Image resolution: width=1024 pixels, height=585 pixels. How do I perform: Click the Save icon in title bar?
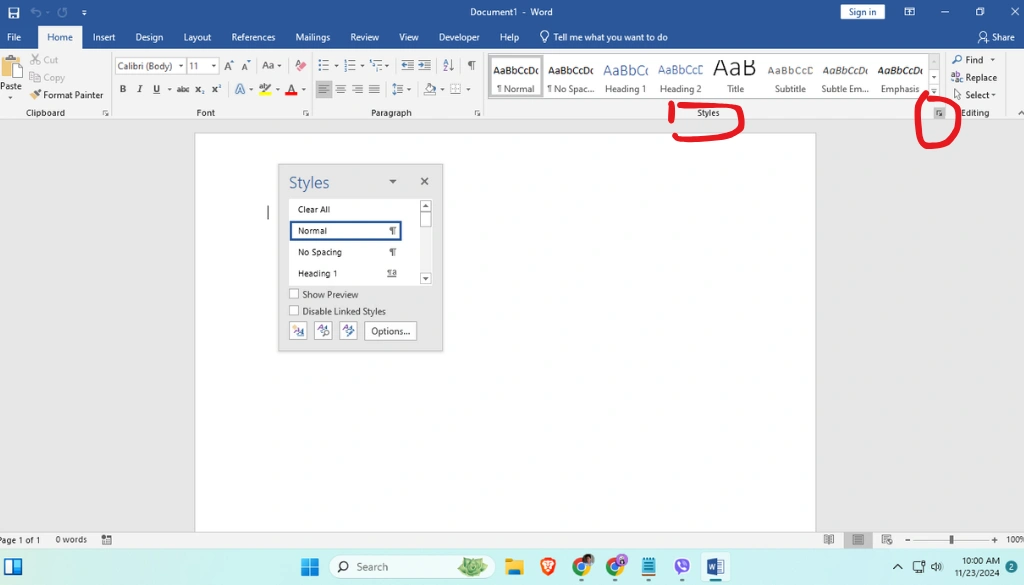click(x=13, y=12)
